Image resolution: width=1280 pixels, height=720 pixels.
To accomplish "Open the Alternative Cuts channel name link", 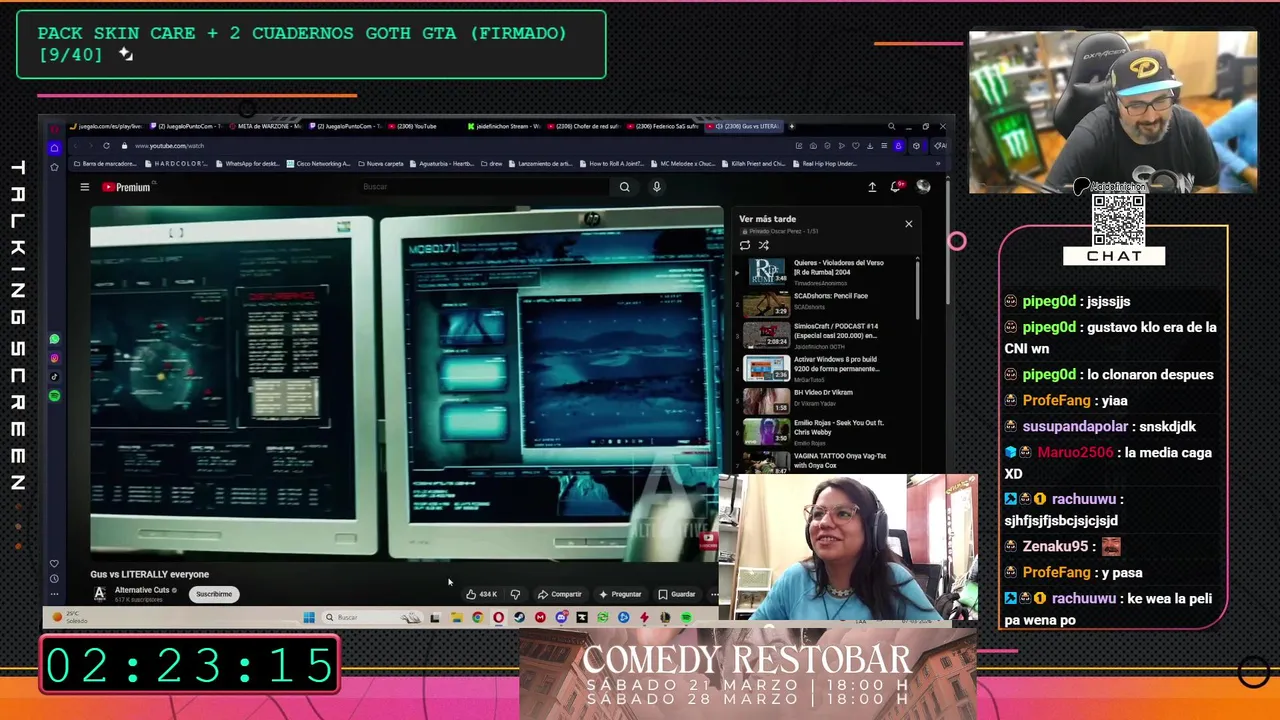I will [x=142, y=590].
